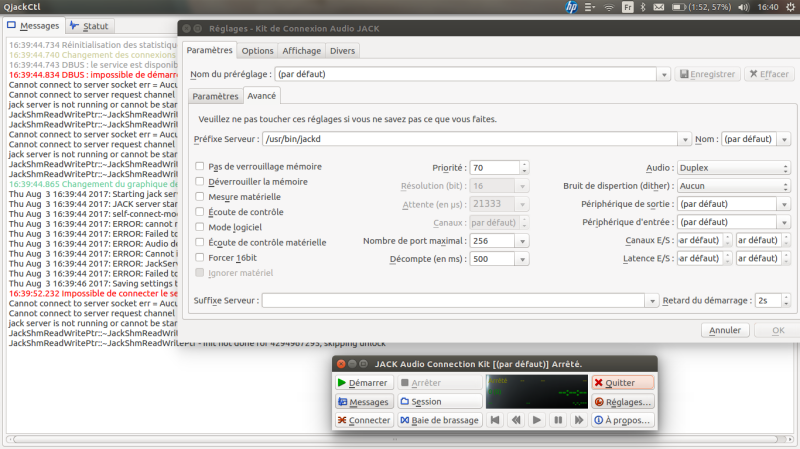Image resolution: width=800 pixels, height=449 pixels.
Task: Enable Mode logiciel checkbox
Action: coord(199,227)
